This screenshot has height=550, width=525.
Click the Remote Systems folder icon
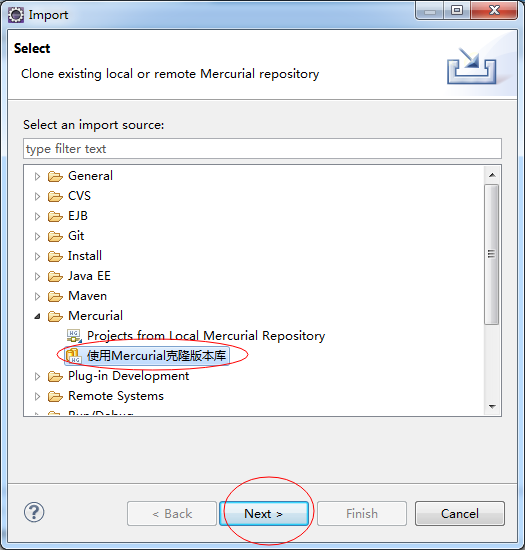tap(55, 396)
